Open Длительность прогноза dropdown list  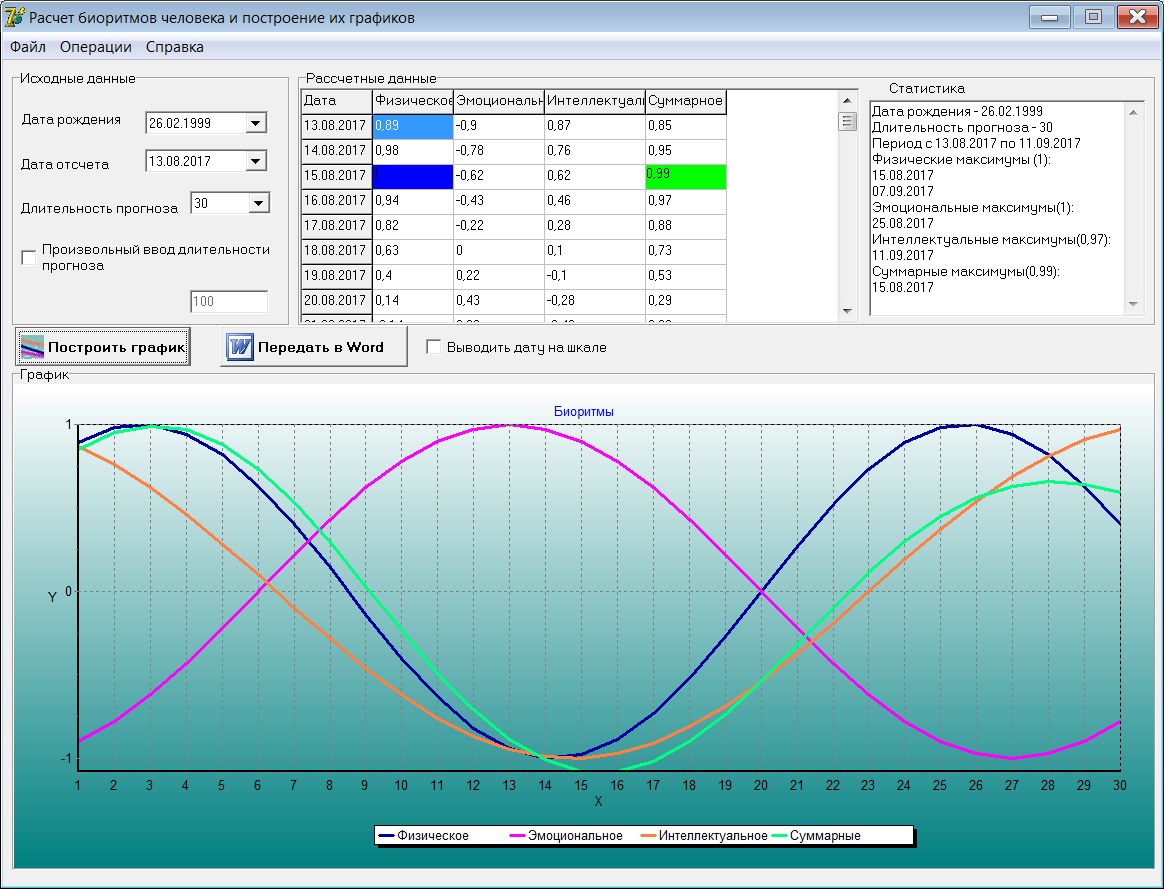tap(258, 203)
